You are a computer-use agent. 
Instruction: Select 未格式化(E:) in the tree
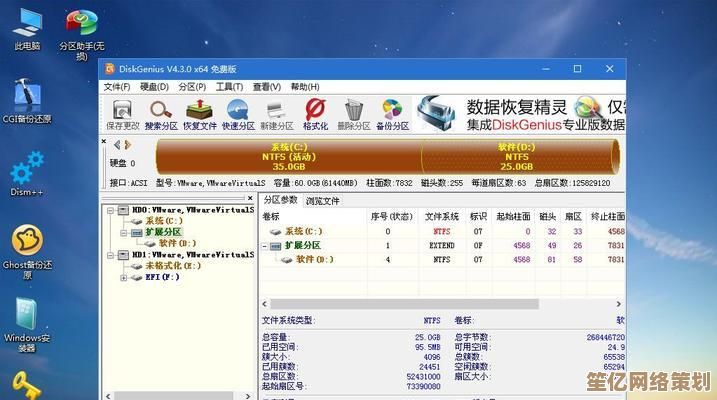(x=173, y=266)
